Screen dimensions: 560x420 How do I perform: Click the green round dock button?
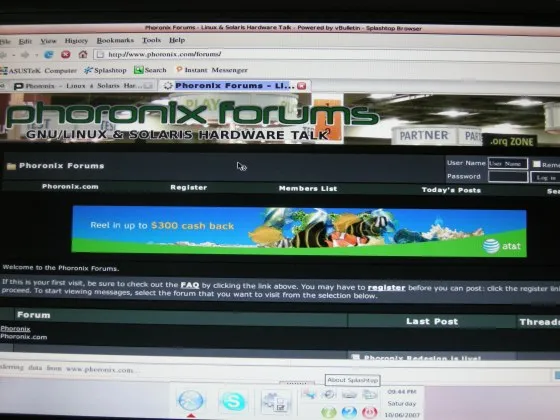329,412
